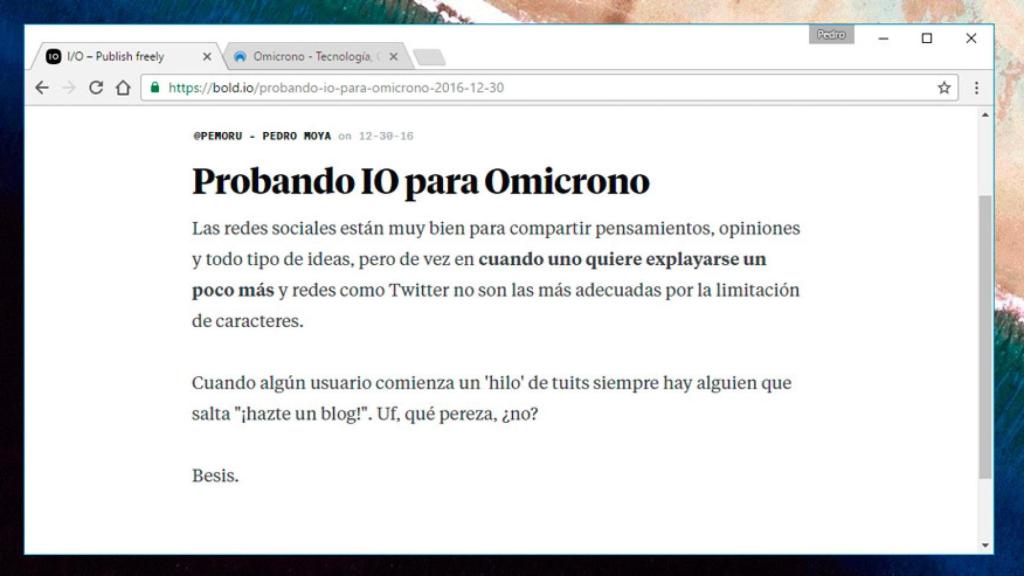Click the scrollbar up arrow
Image resolution: width=1024 pixels, height=576 pixels.
[x=985, y=116]
